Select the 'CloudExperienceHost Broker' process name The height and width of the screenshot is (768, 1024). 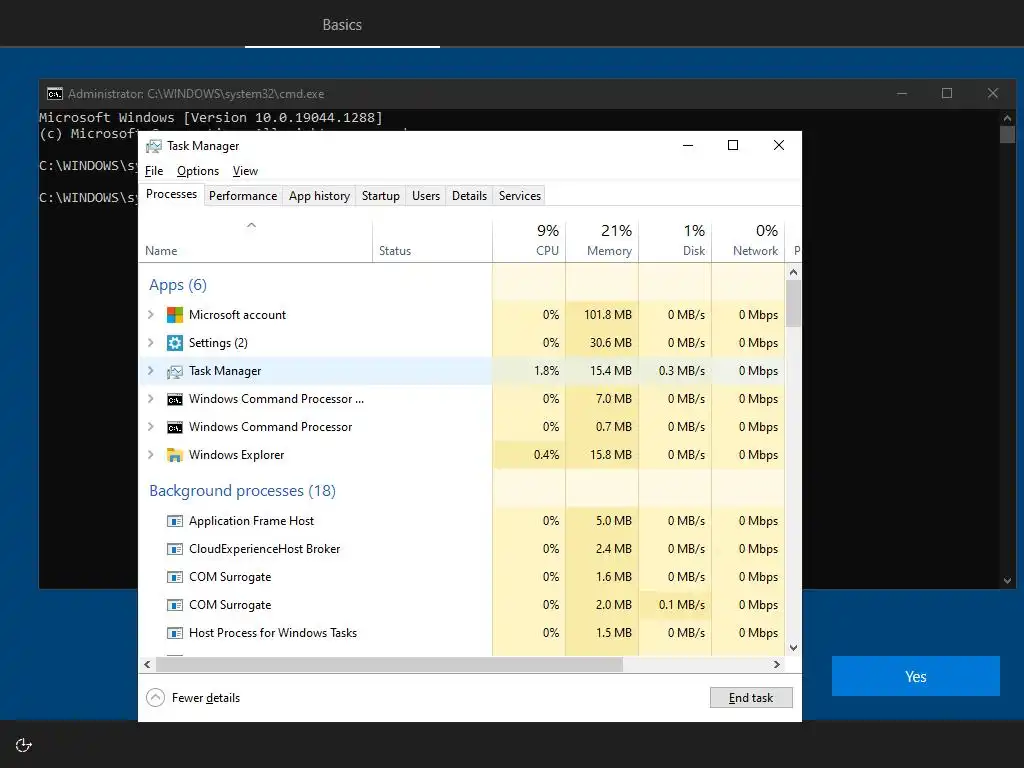click(x=264, y=549)
